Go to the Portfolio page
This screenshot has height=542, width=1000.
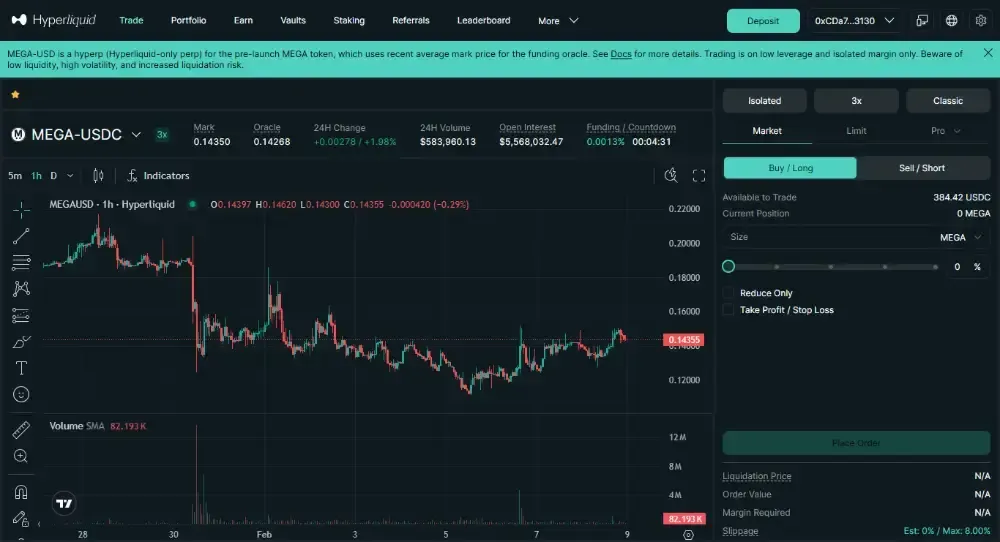[x=188, y=20]
